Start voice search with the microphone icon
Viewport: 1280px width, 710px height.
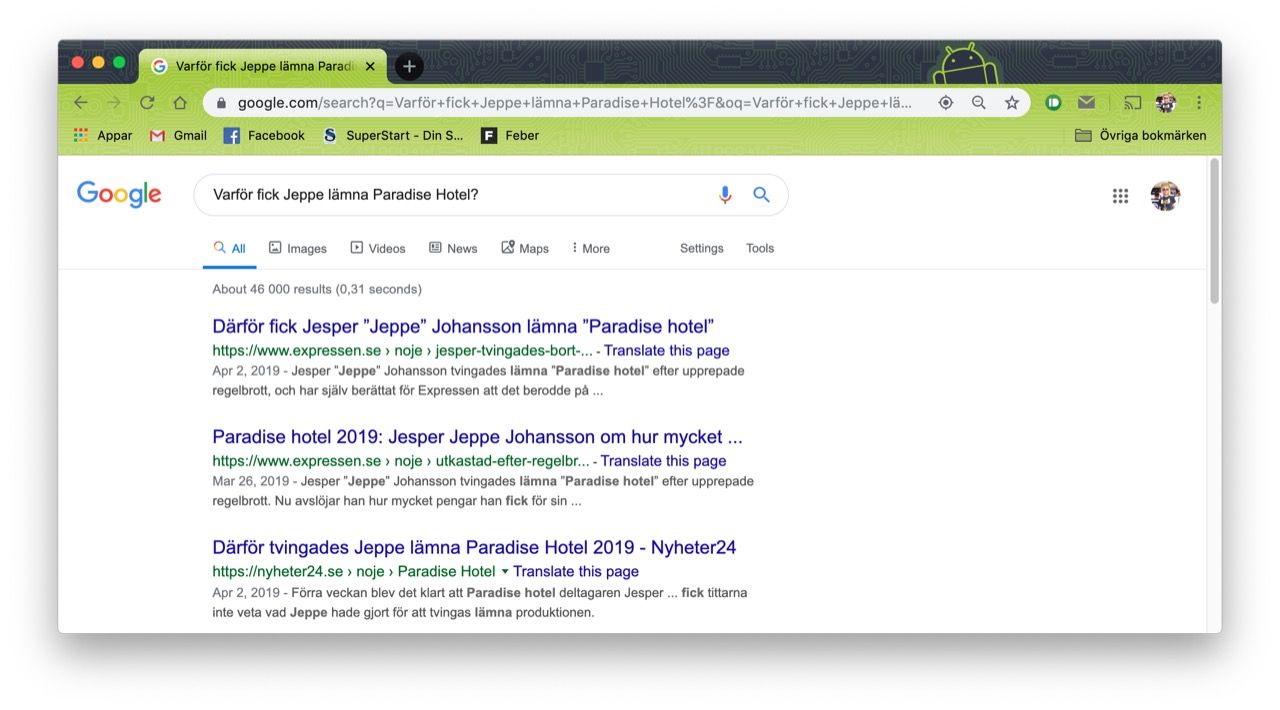(x=725, y=195)
